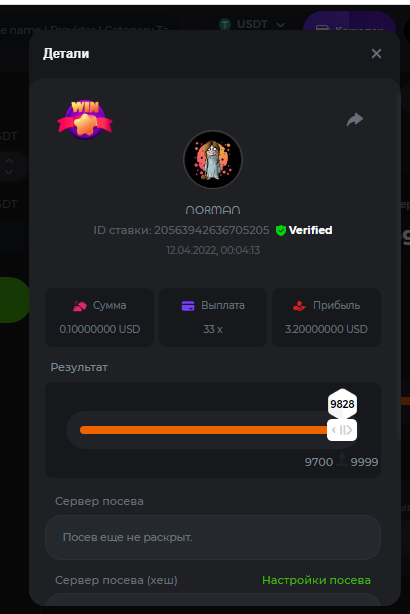This screenshot has height=614, width=410.
Task: Click the Сумма bet amount icon
Action: (80, 306)
